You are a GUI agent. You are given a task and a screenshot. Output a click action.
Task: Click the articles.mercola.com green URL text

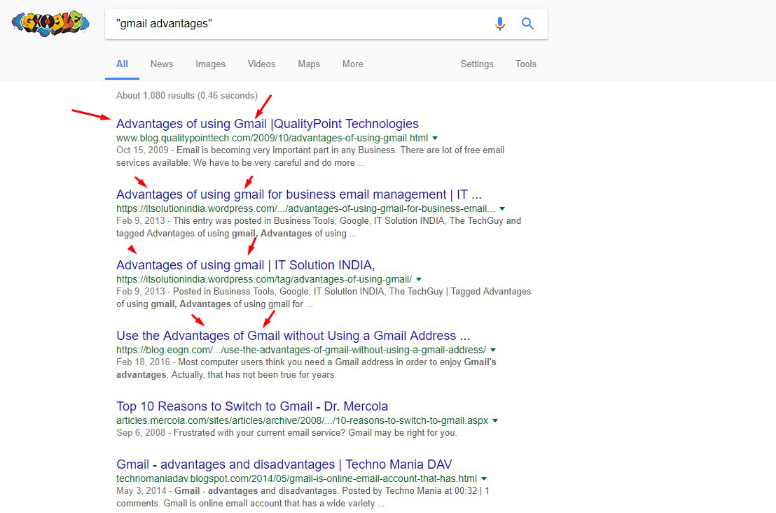point(302,420)
